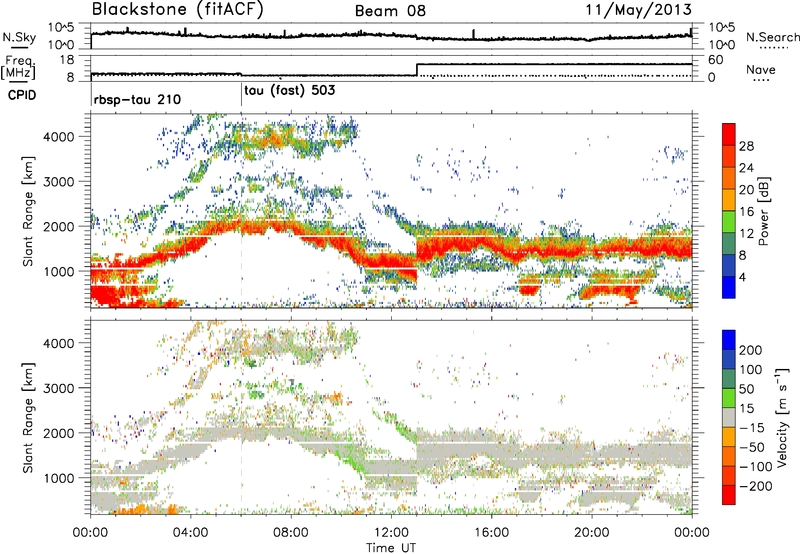Screen dimensions: 800x554
Task: Click the '200' velocity colorbar label
Action: pos(751,350)
